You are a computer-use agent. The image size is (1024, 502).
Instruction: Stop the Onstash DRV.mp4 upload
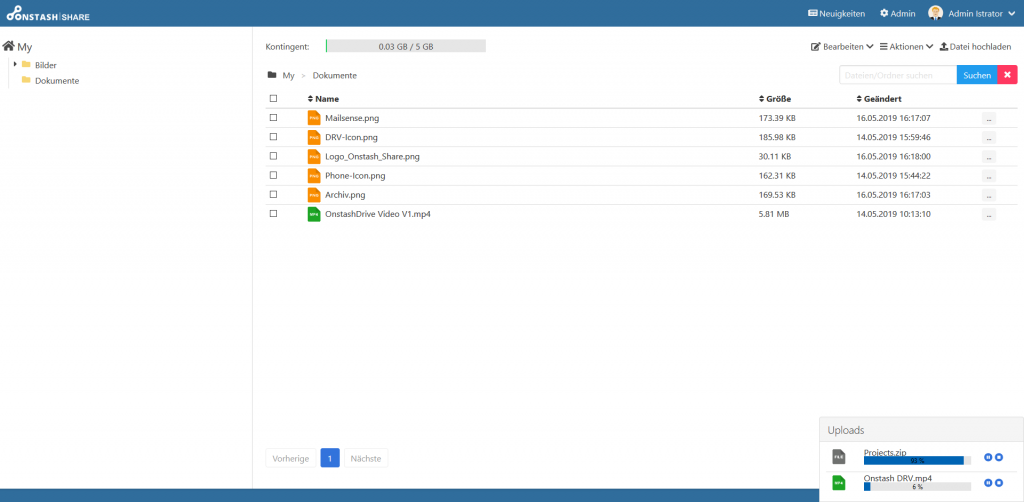point(999,482)
